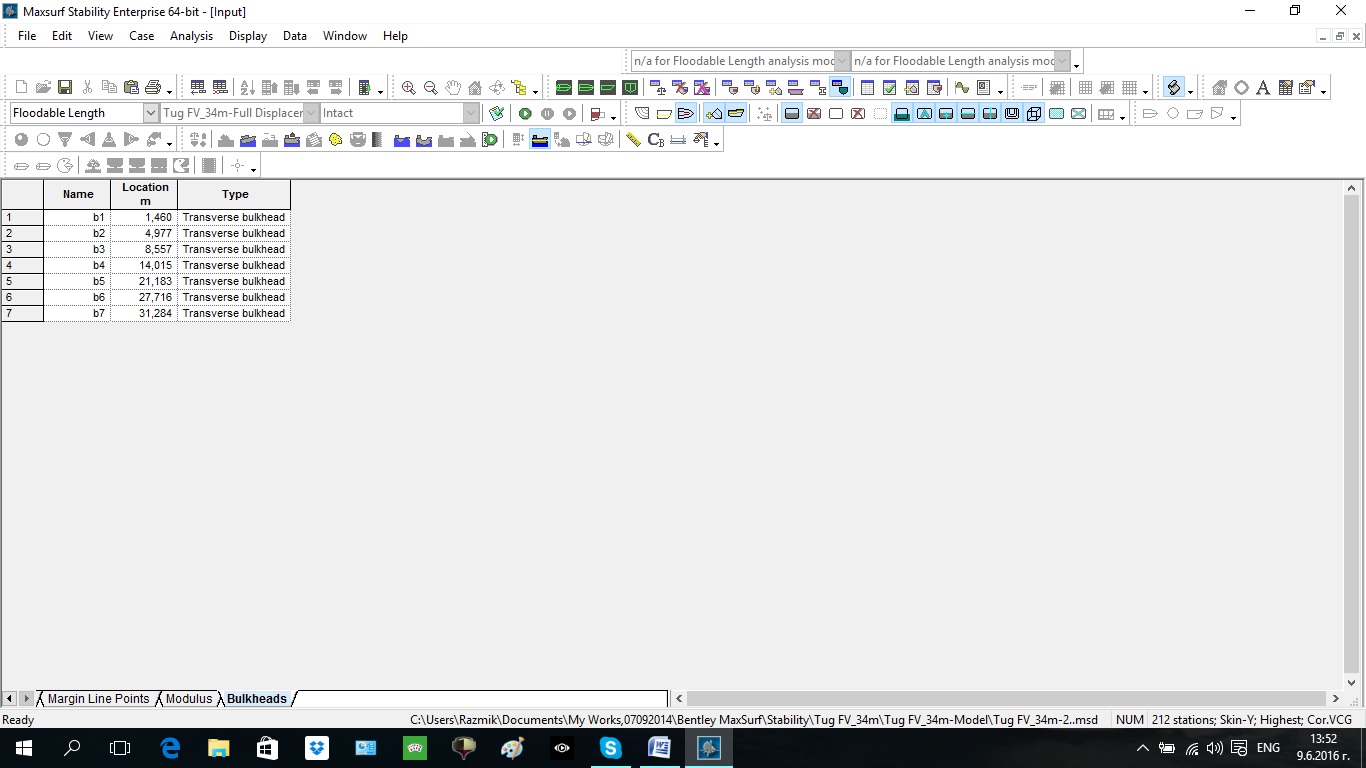The width and height of the screenshot is (1366, 768).
Task: Toggle the highlighted render brush button
Action: [1174, 88]
